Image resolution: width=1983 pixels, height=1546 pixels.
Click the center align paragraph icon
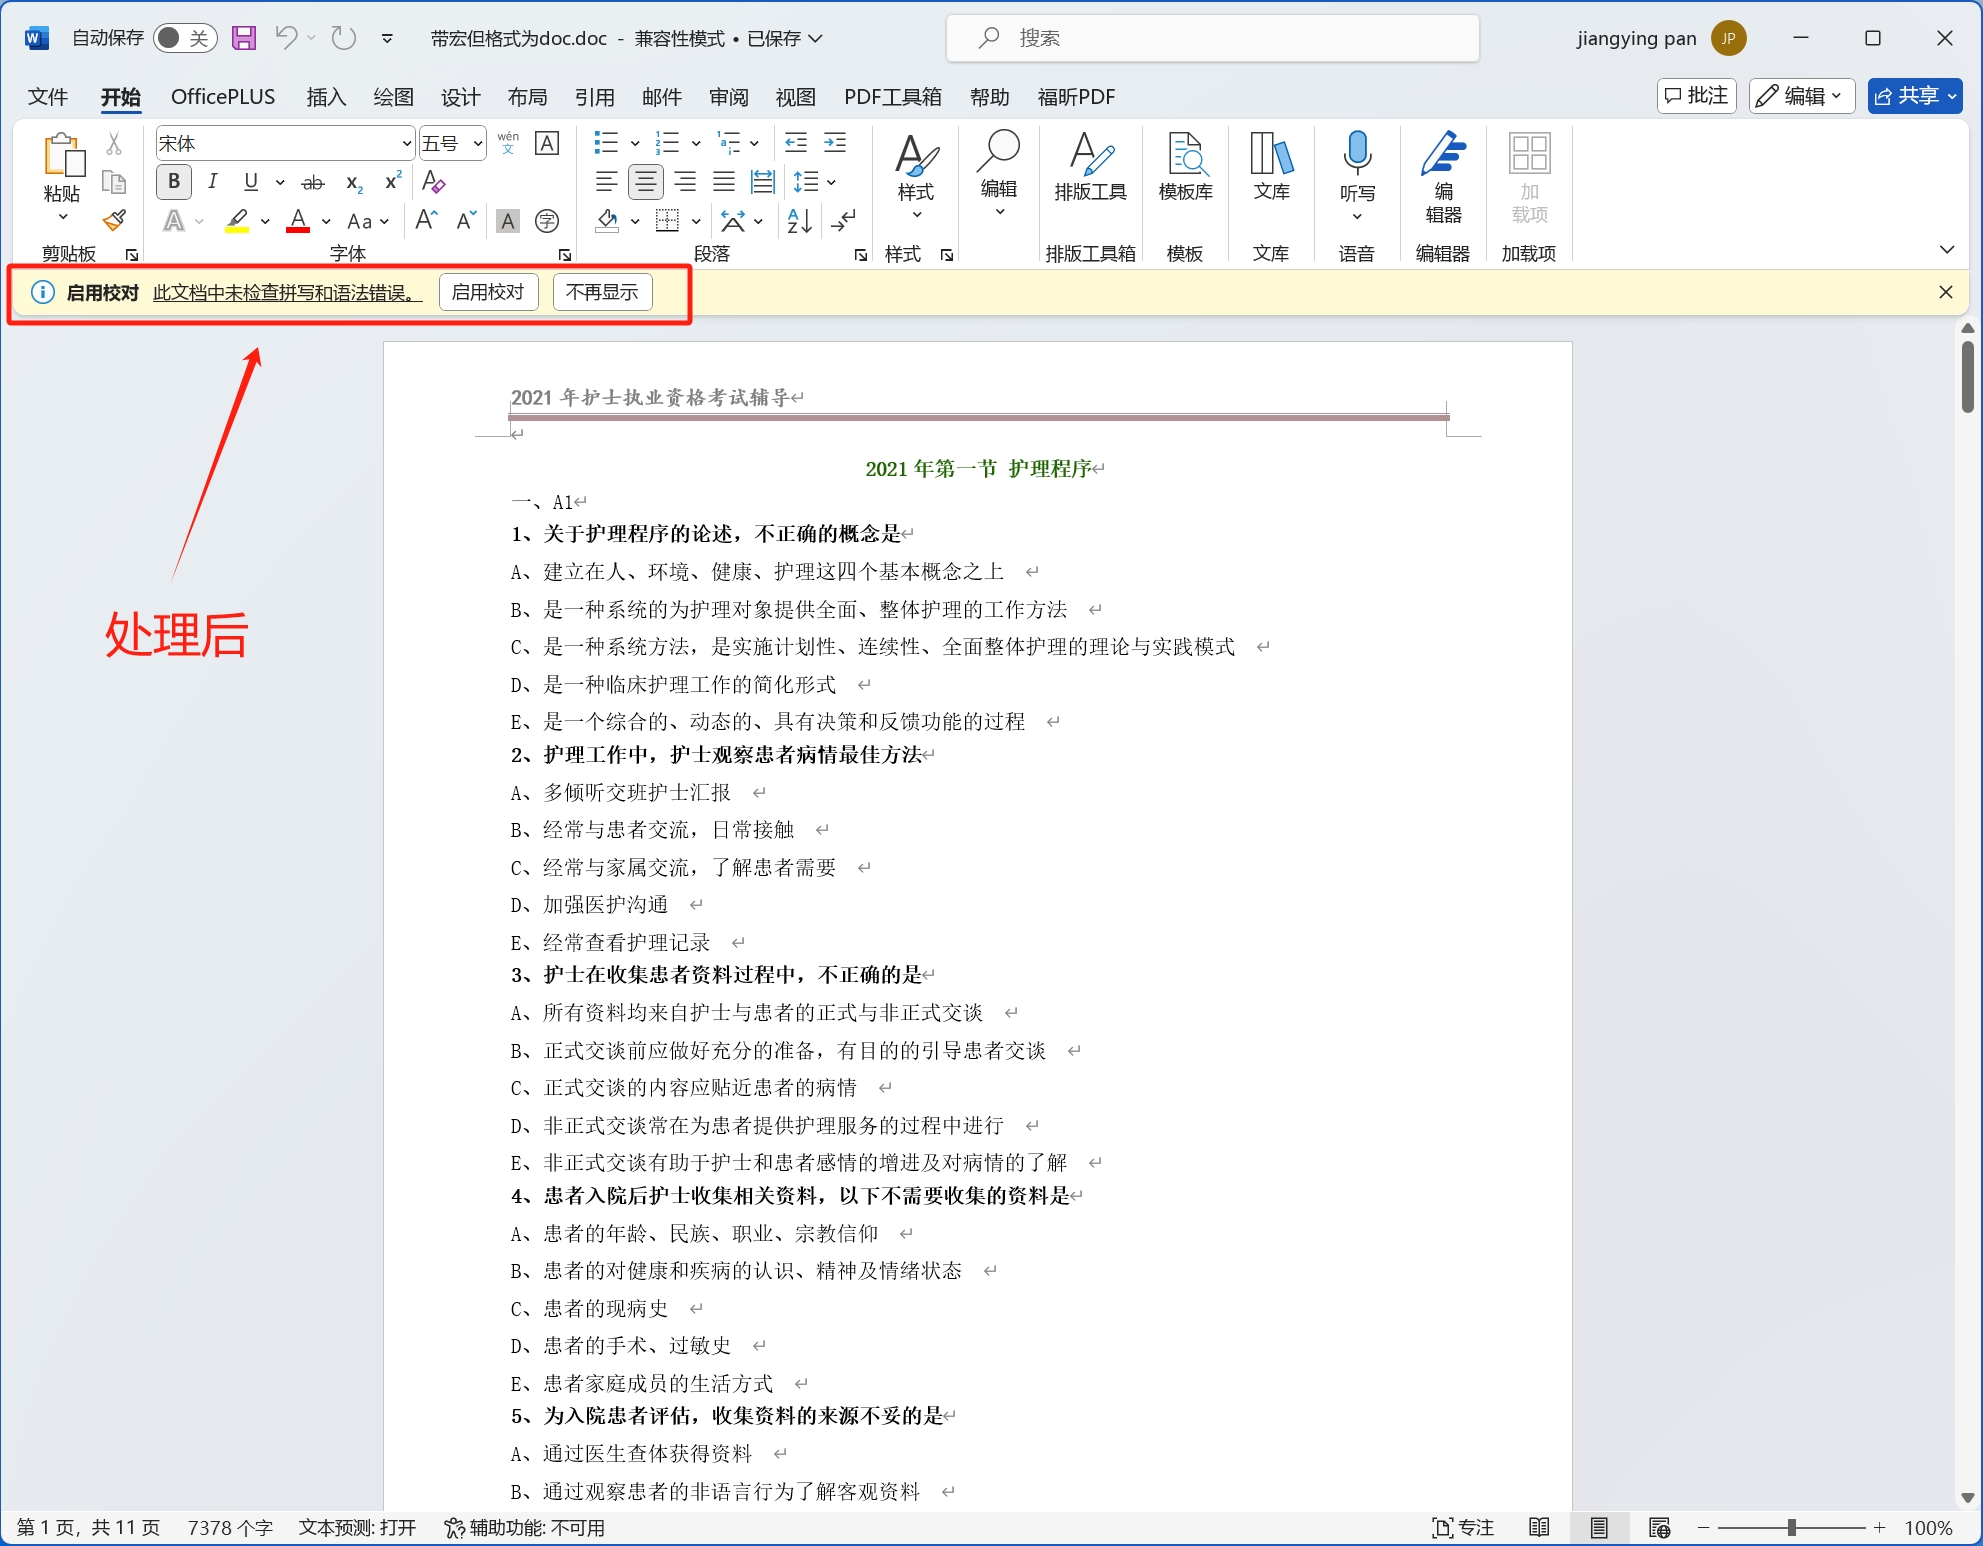click(x=646, y=182)
